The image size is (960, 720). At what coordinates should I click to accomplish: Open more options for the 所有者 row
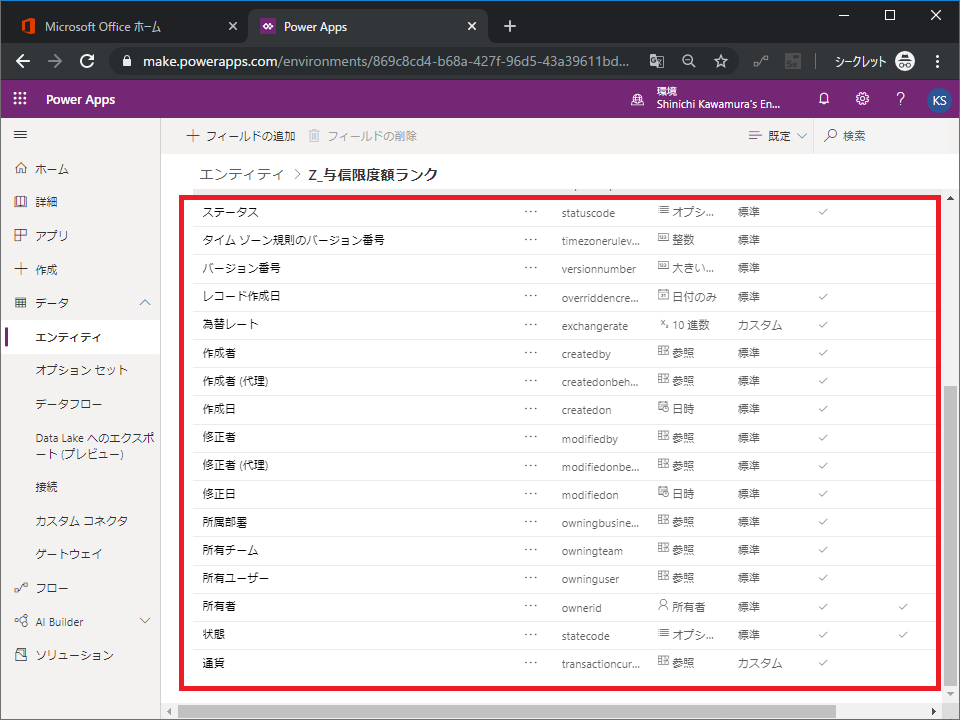click(531, 606)
